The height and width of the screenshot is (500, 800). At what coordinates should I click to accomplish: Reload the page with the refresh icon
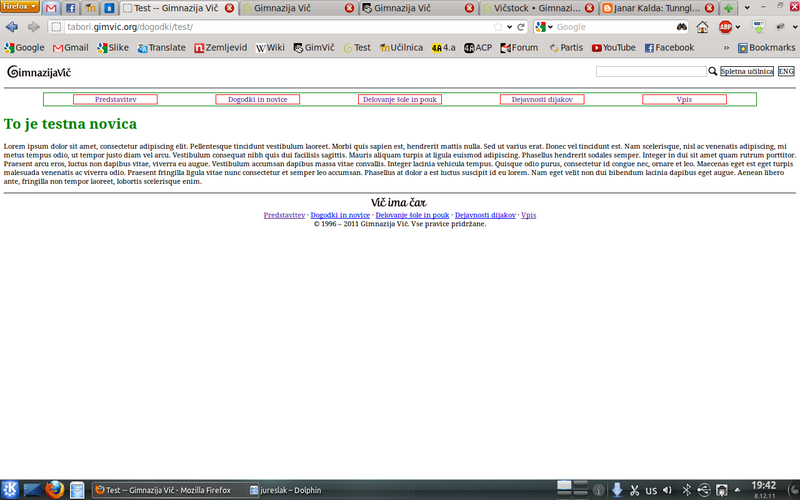tap(521, 27)
